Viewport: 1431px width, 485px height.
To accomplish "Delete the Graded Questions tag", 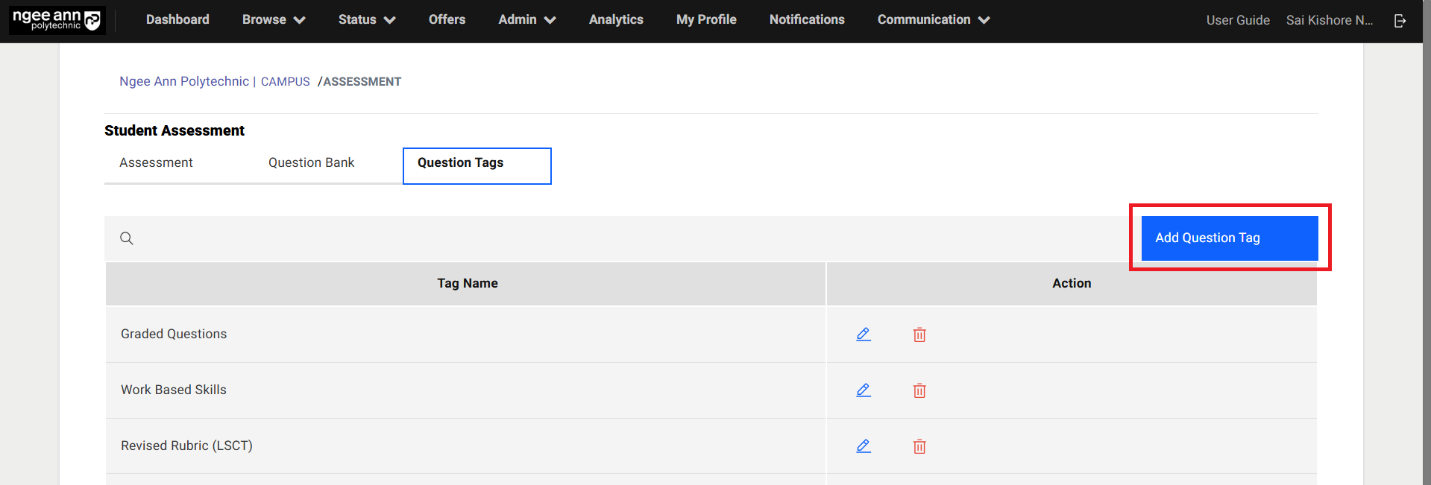I will pos(919,335).
